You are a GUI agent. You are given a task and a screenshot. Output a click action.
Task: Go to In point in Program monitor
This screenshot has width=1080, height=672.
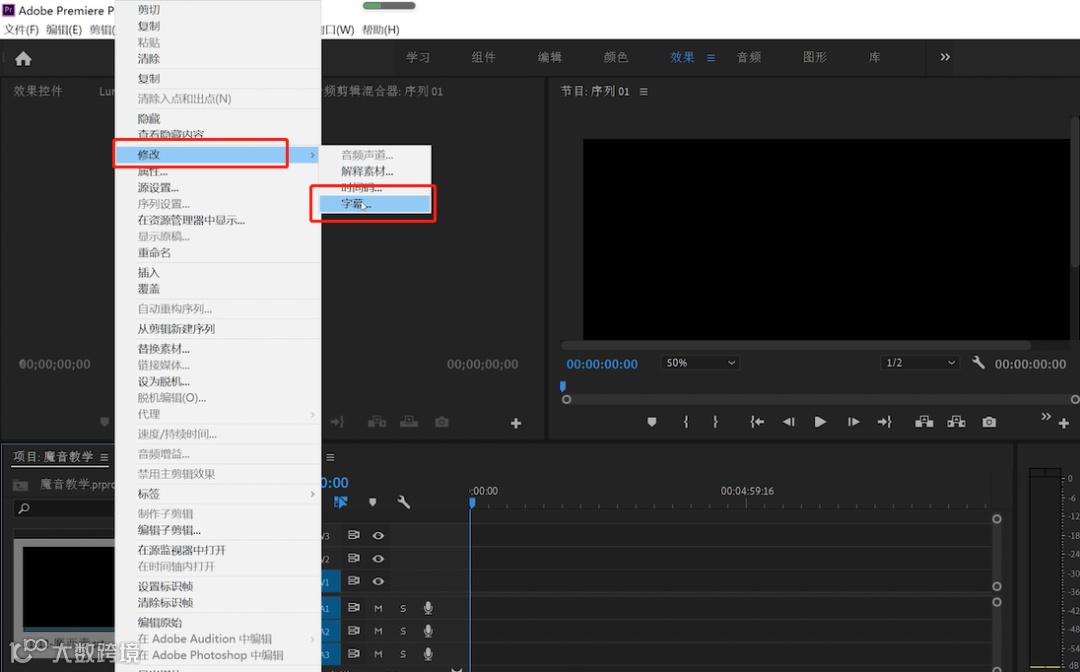tap(756, 422)
